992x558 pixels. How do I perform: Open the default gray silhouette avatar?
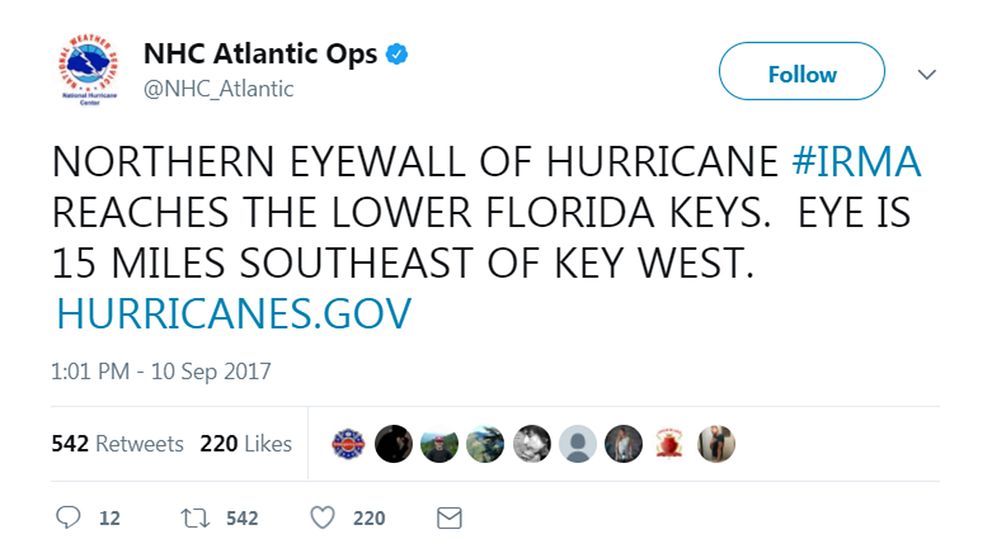577,443
